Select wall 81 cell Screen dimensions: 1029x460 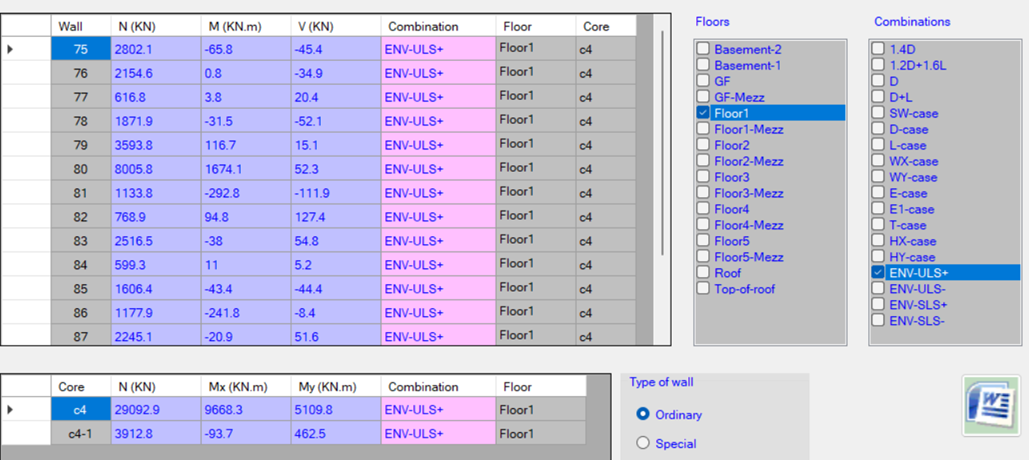(x=81, y=193)
